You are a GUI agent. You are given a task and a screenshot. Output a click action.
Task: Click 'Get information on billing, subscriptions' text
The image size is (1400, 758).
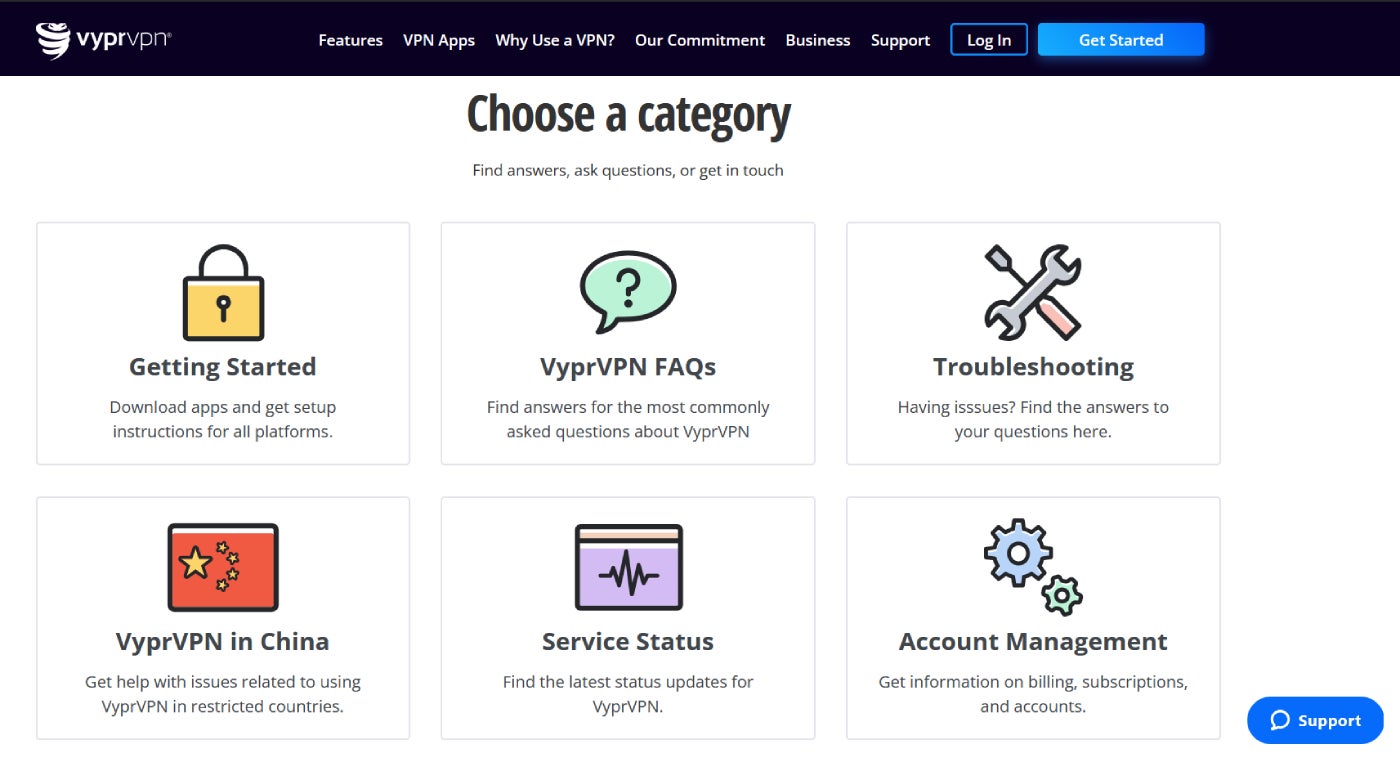pyautogui.click(x=1033, y=694)
